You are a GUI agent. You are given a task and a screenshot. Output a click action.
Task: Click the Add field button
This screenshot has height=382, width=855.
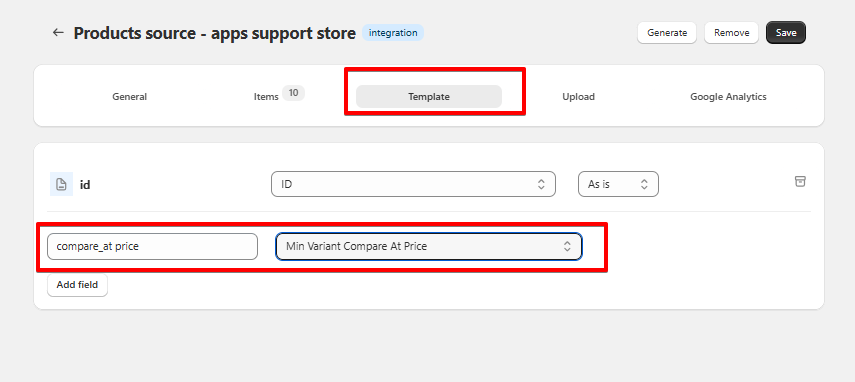(77, 285)
